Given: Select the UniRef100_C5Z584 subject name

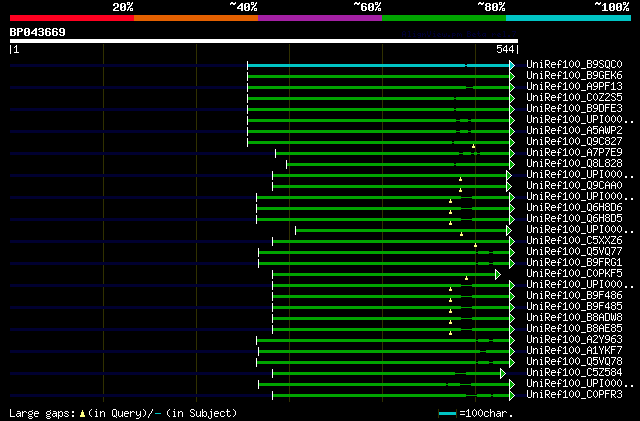Looking at the screenshot, I should click(574, 373).
